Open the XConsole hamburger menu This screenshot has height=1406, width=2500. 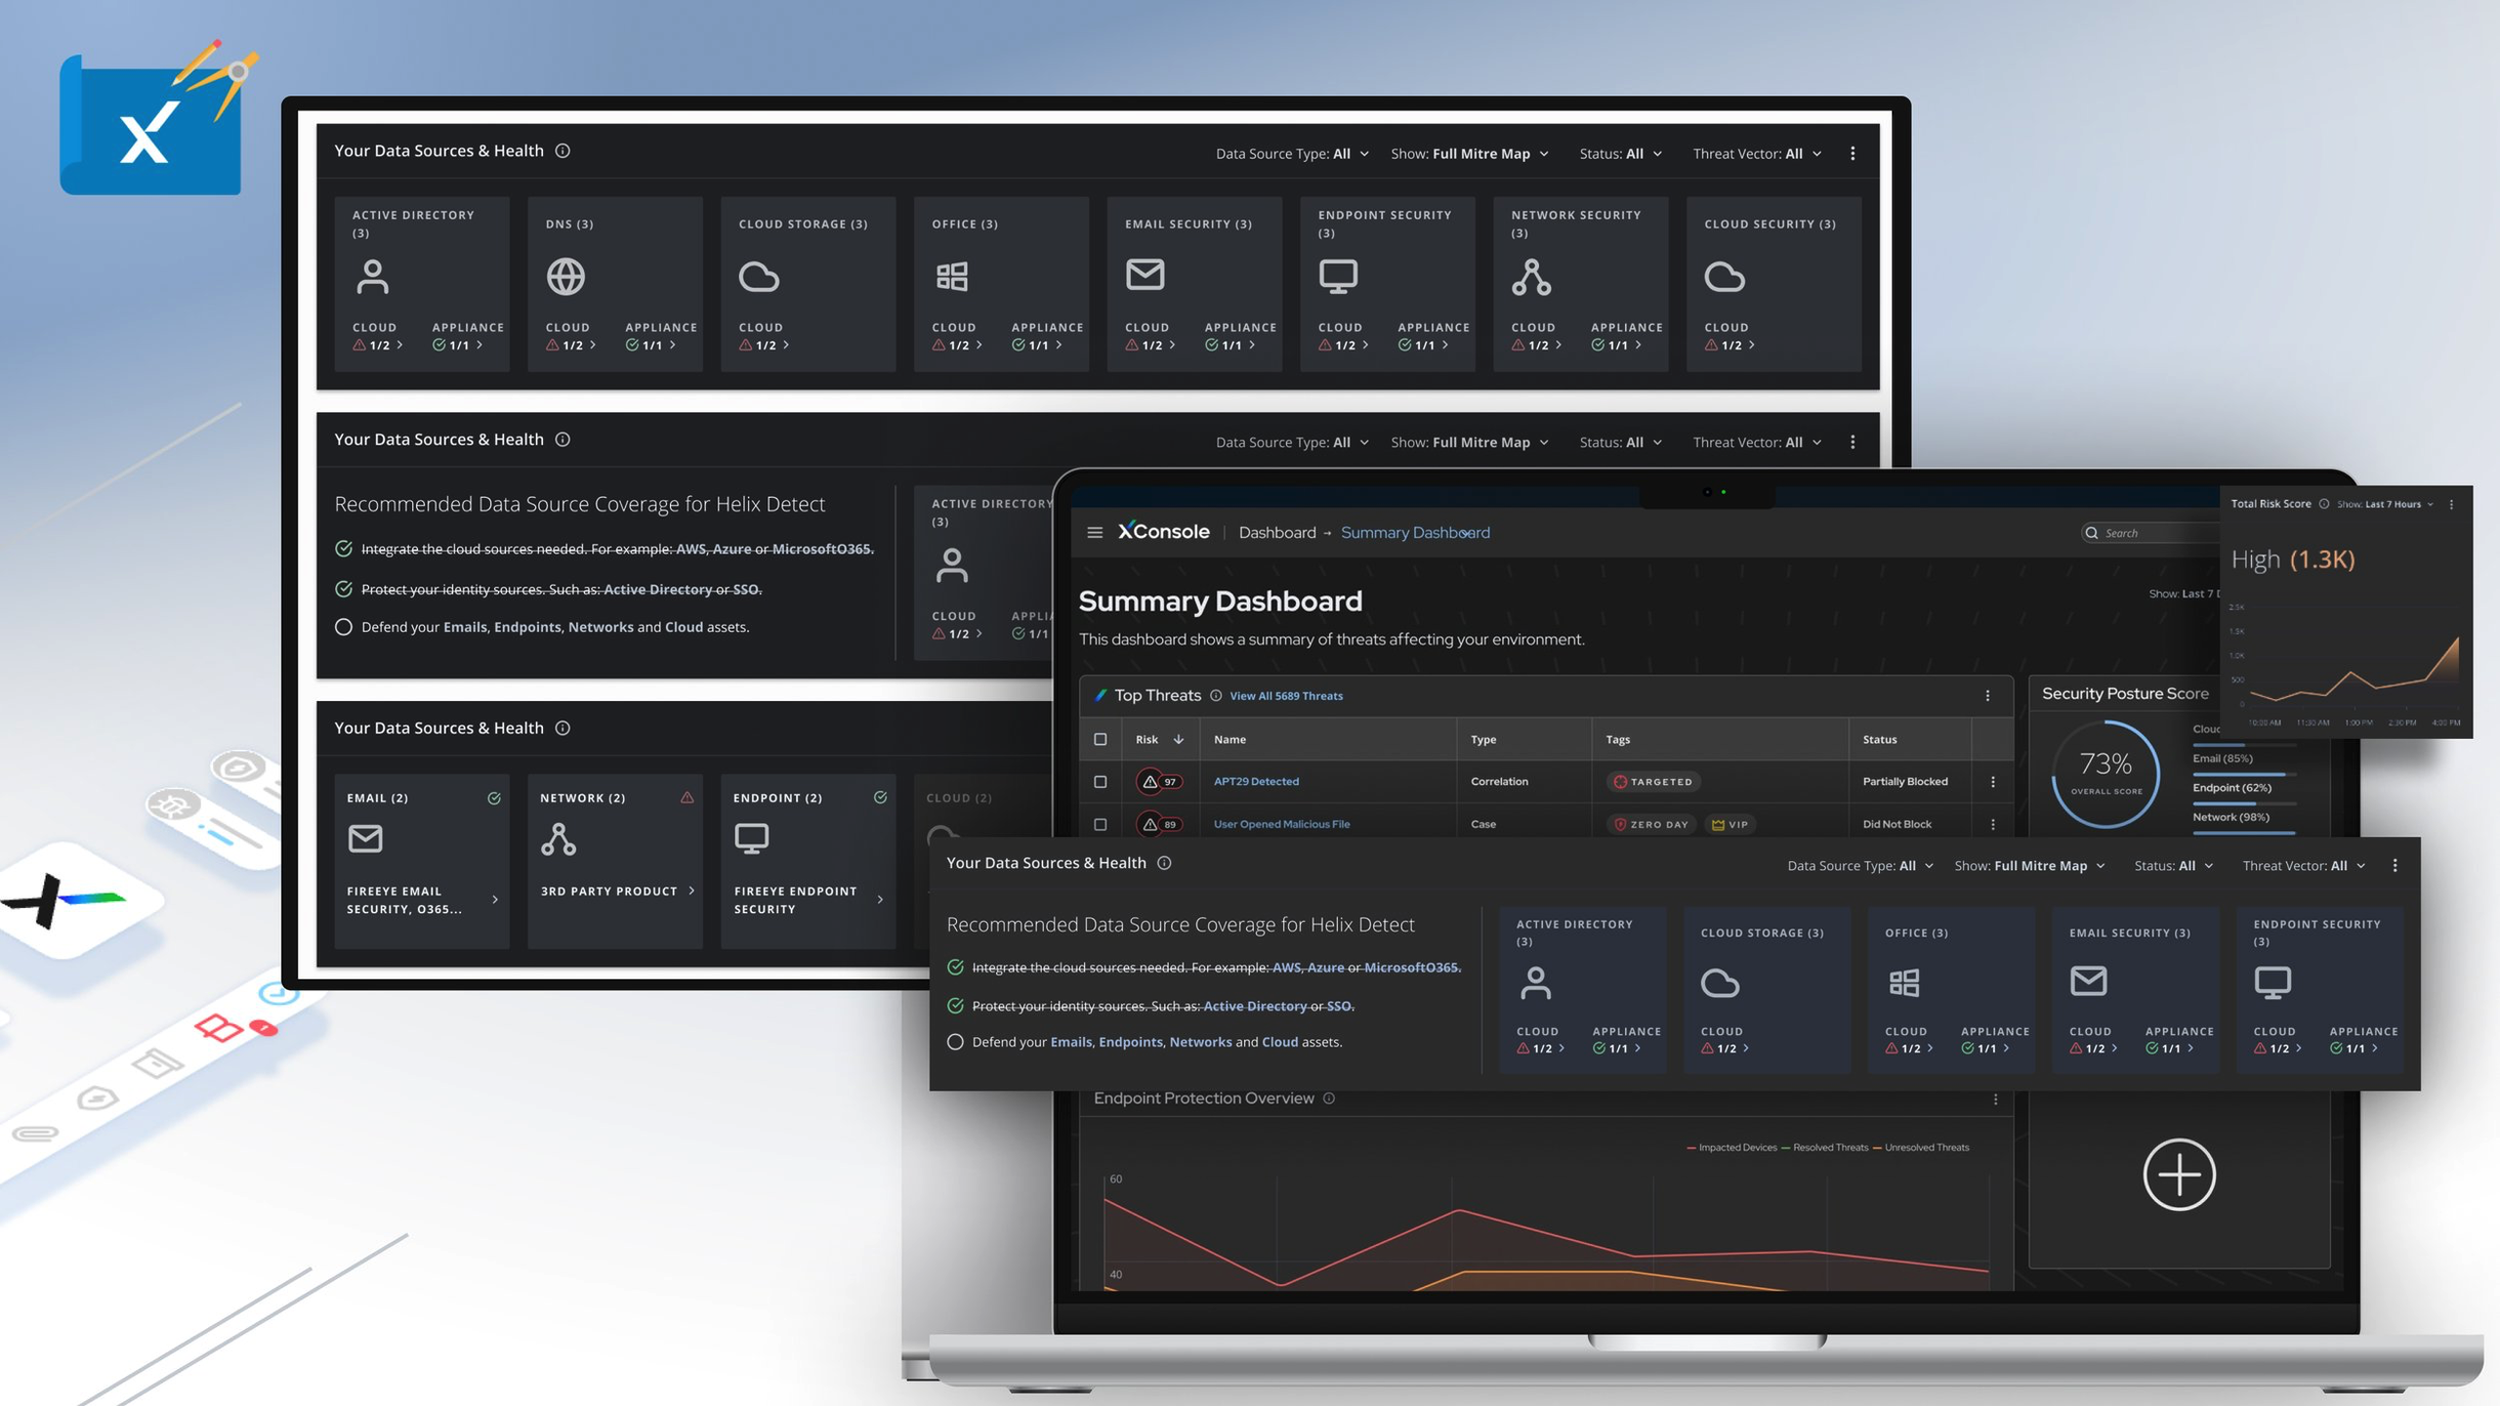click(1095, 533)
